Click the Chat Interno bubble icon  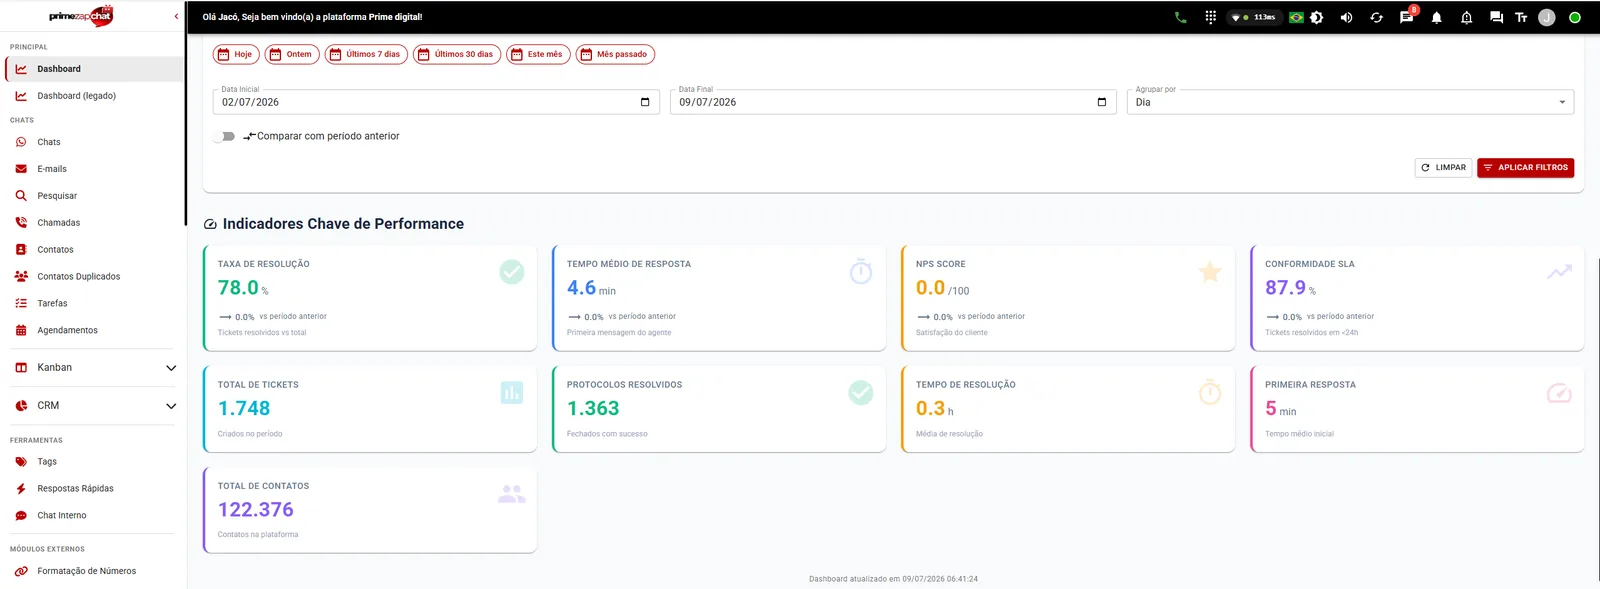(x=21, y=516)
